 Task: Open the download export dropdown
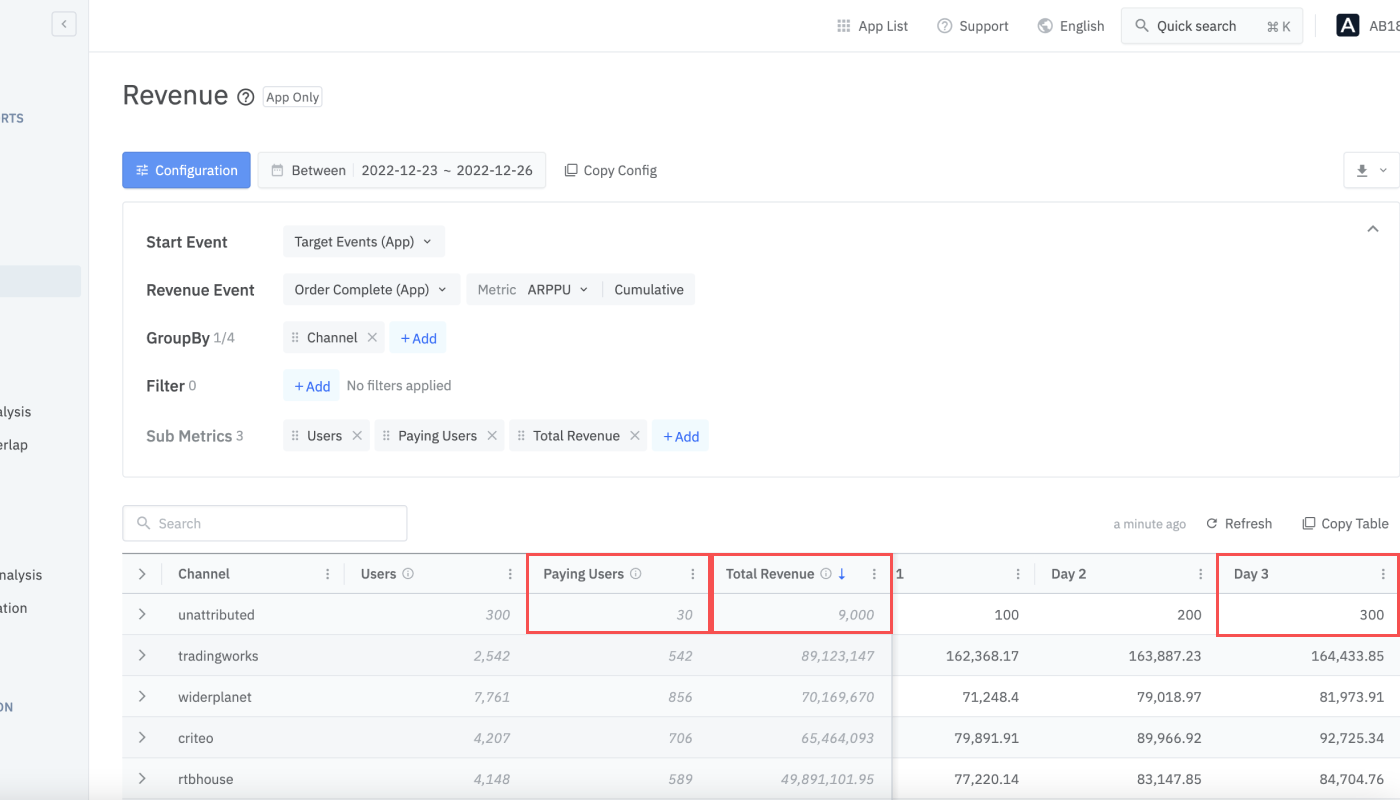pos(1371,170)
